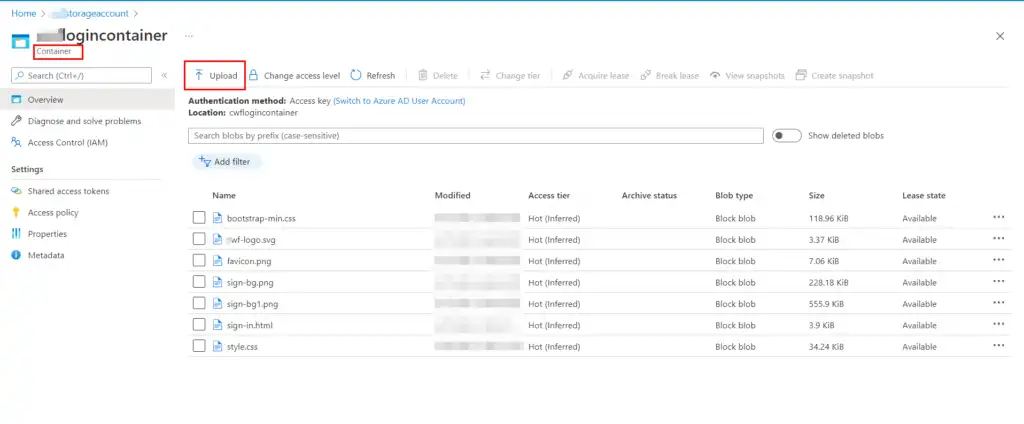Screen dimensions: 1024x424
Task: Check the sign-in.html checkbox
Action: click(199, 325)
